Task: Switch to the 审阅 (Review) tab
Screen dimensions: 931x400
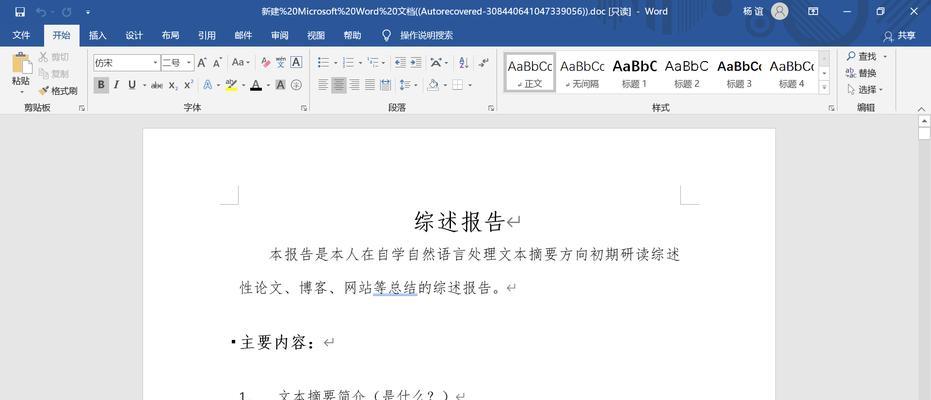Action: 280,35
